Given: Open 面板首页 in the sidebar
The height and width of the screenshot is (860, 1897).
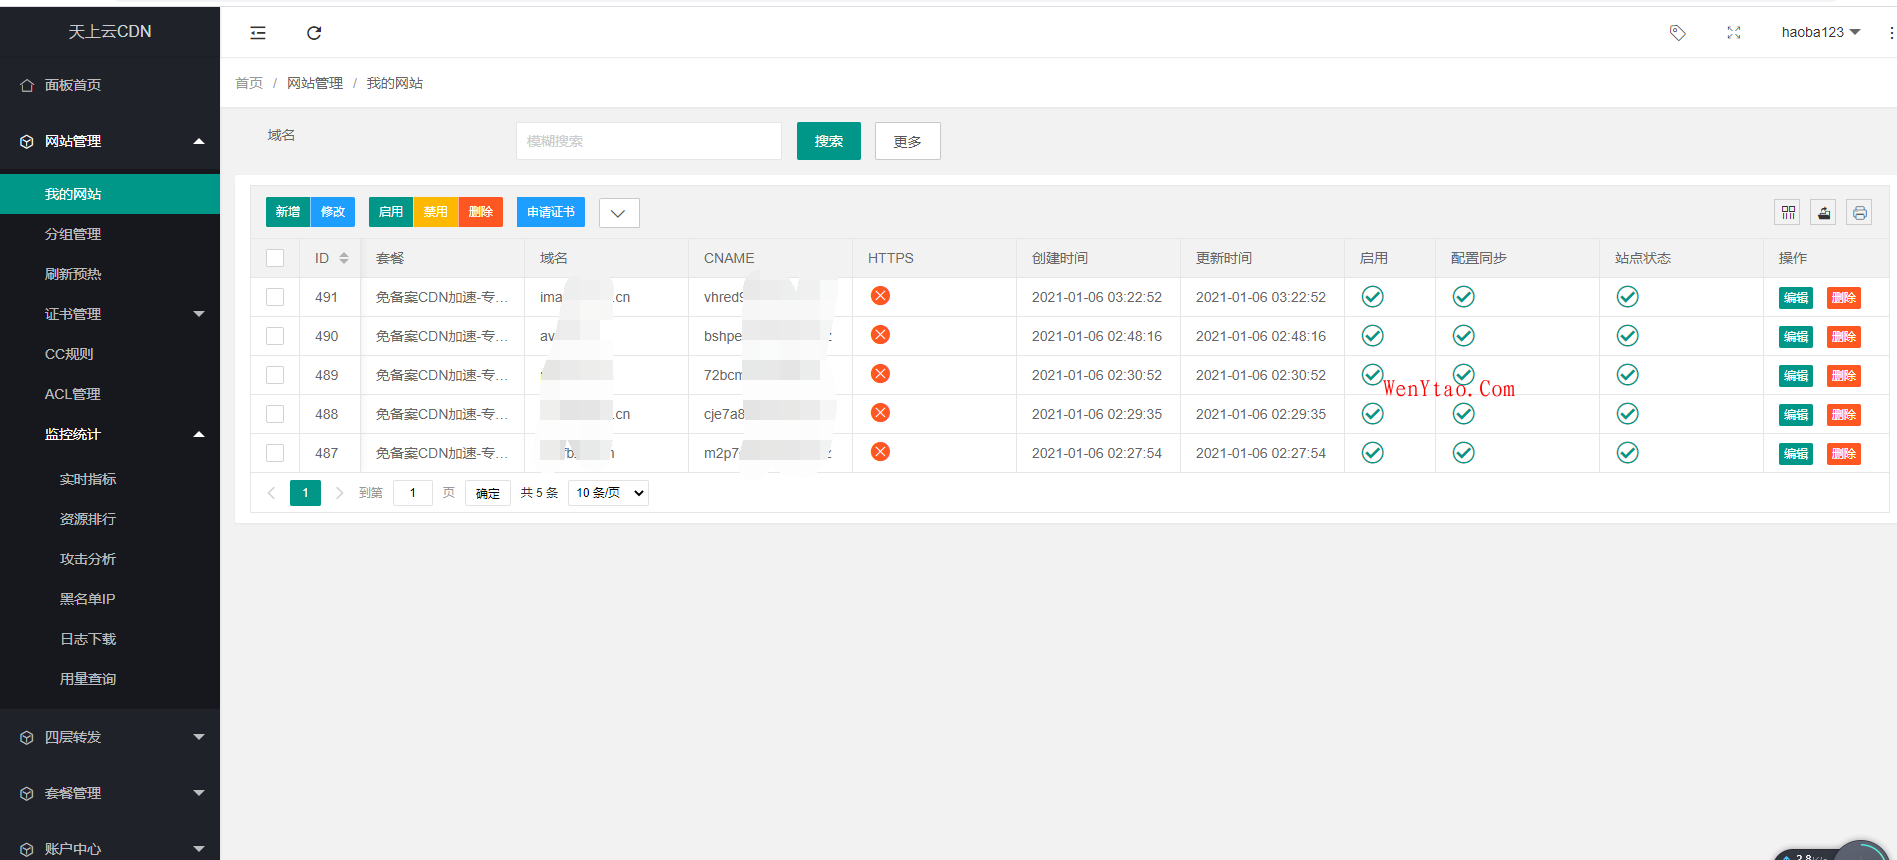Looking at the screenshot, I should point(110,85).
